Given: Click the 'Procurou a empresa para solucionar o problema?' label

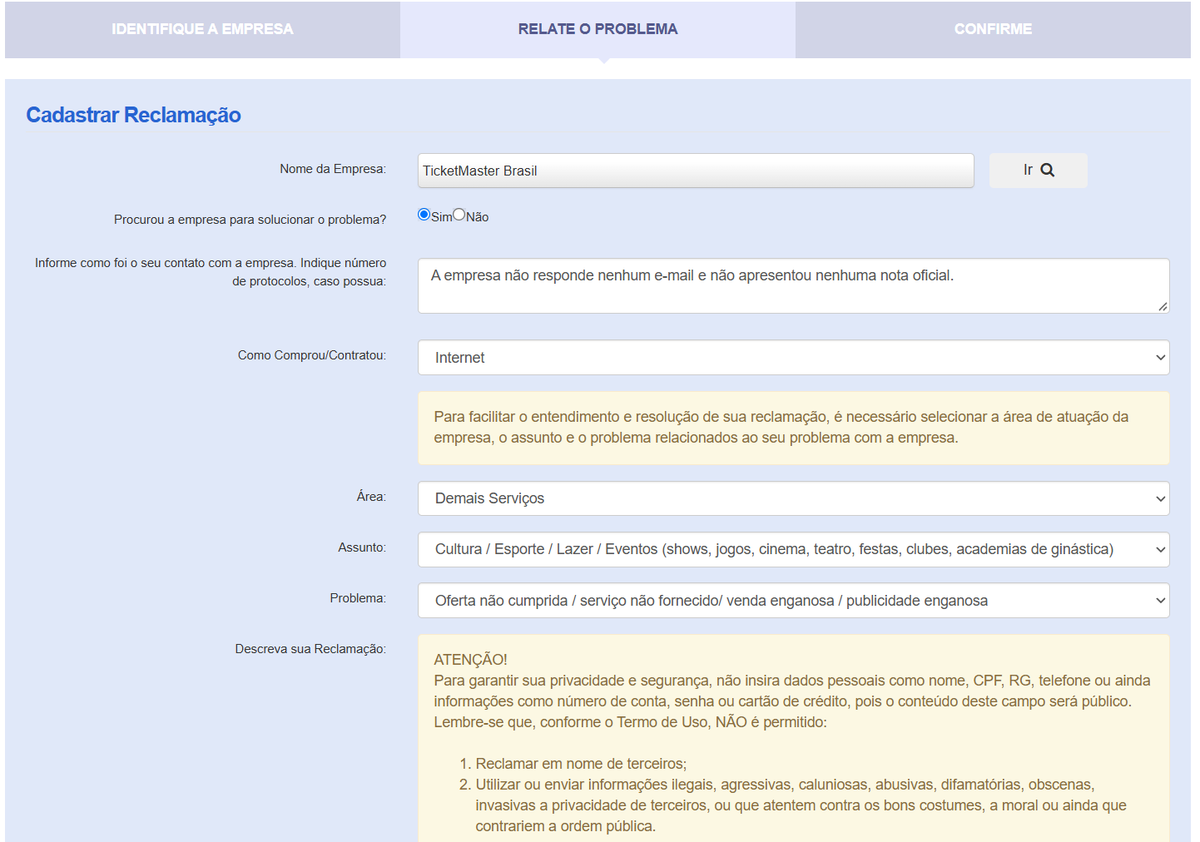Looking at the screenshot, I should [x=250, y=219].
